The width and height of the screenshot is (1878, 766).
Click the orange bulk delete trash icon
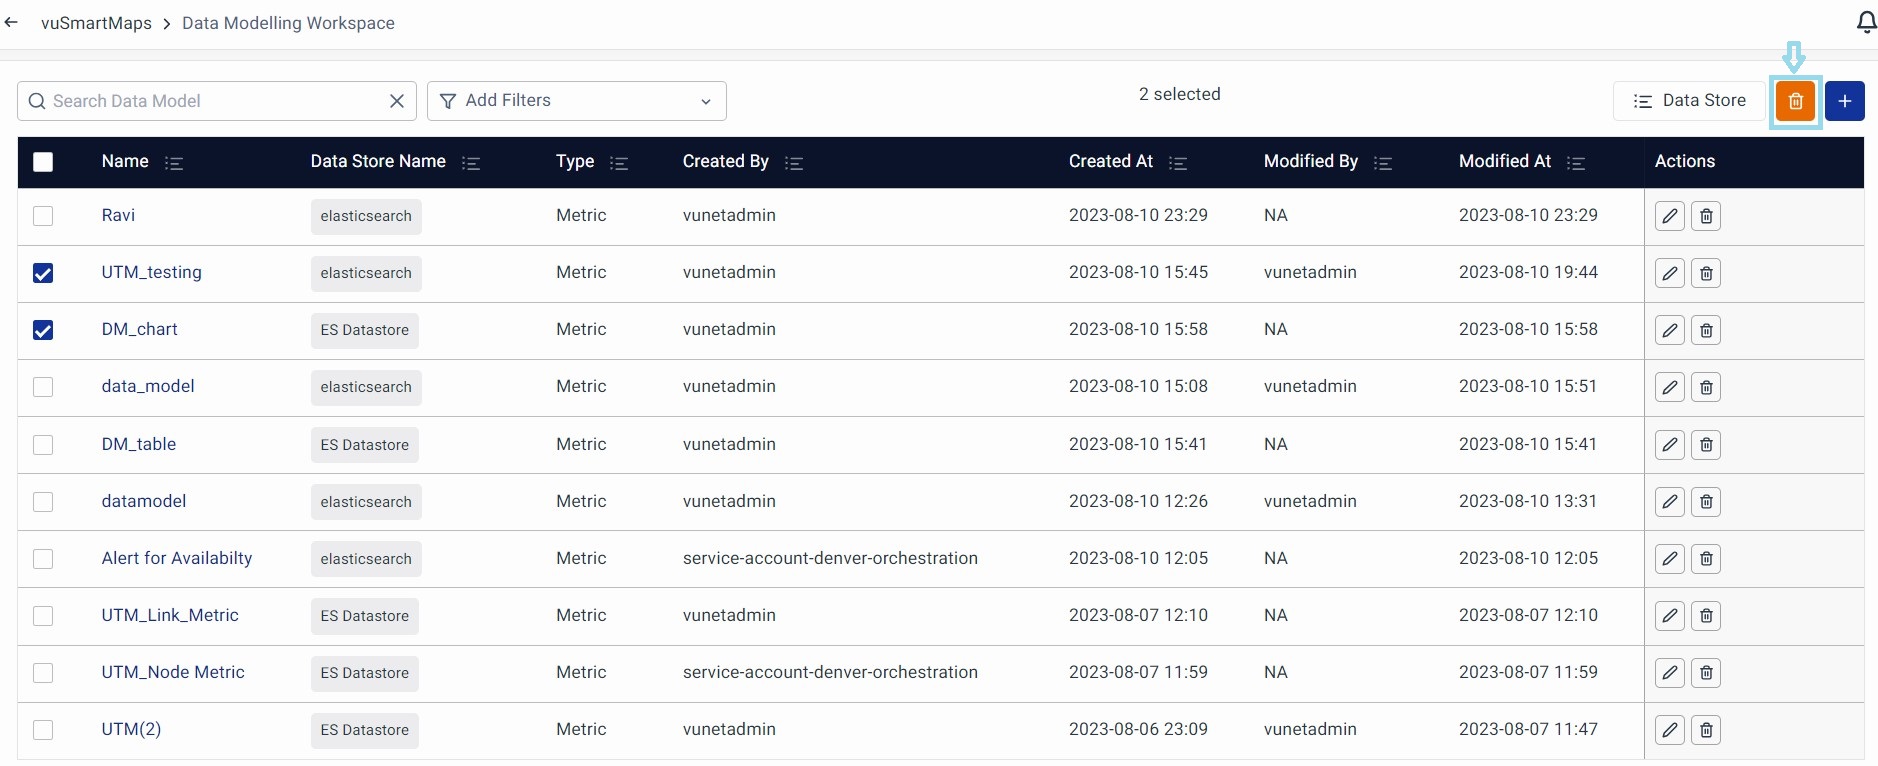[x=1795, y=101]
